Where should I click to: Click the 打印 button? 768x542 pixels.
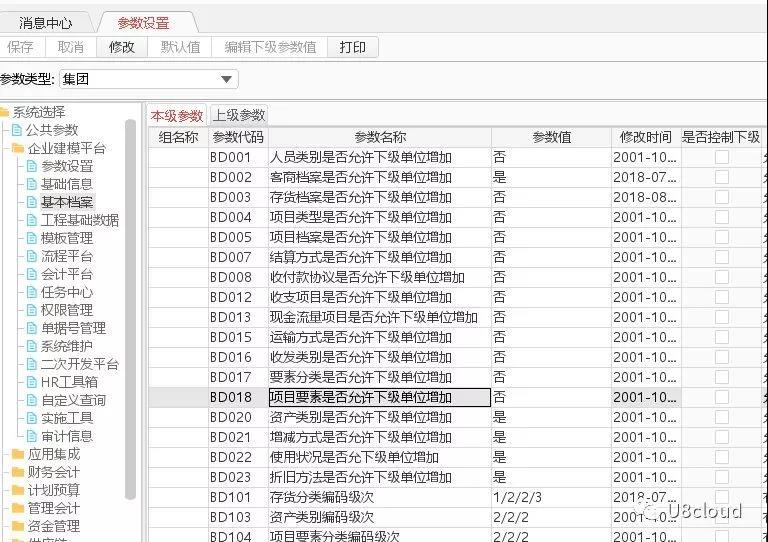pos(352,47)
